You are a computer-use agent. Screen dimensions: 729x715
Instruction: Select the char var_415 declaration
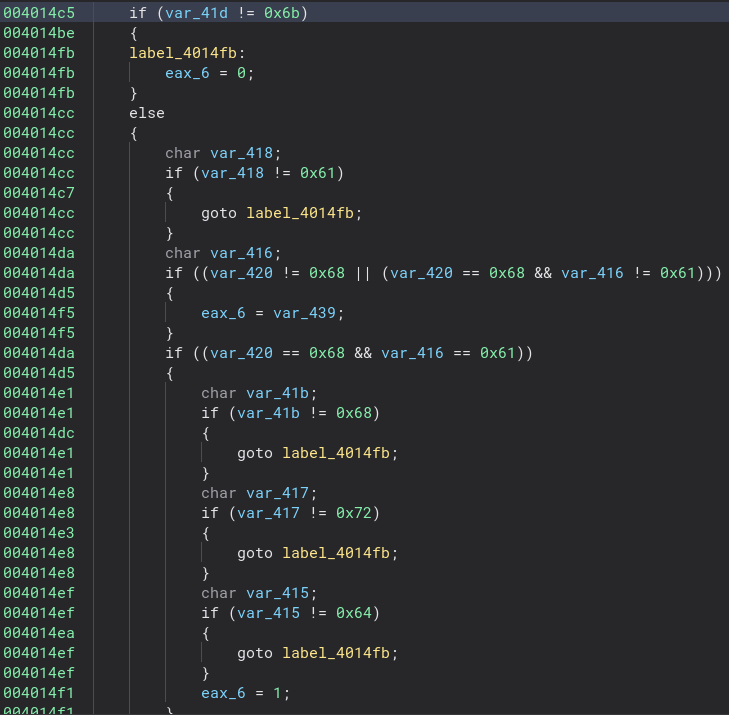[259, 593]
